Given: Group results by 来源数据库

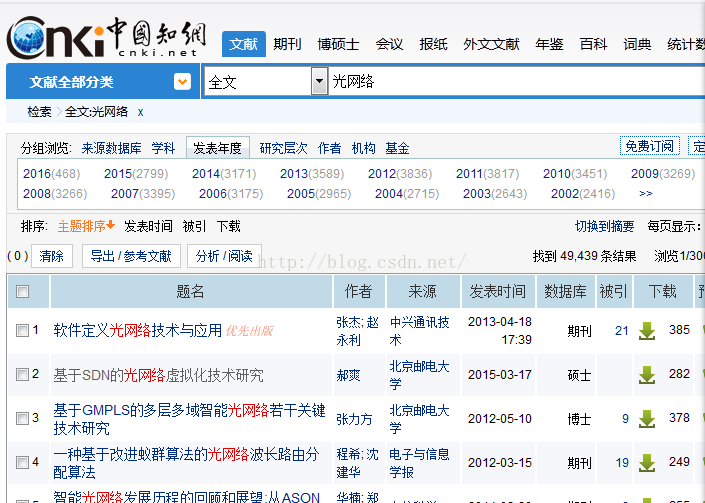Looking at the screenshot, I should point(112,148).
